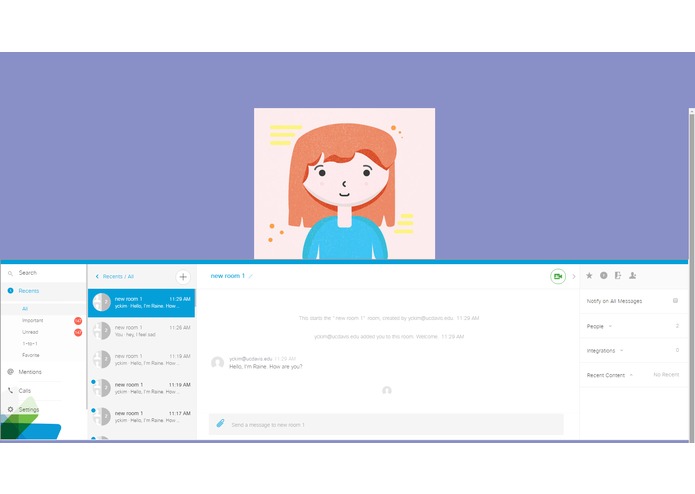Image resolution: width=695 pixels, height=494 pixels.
Task: Open Calls in the sidebar
Action: tap(25, 390)
